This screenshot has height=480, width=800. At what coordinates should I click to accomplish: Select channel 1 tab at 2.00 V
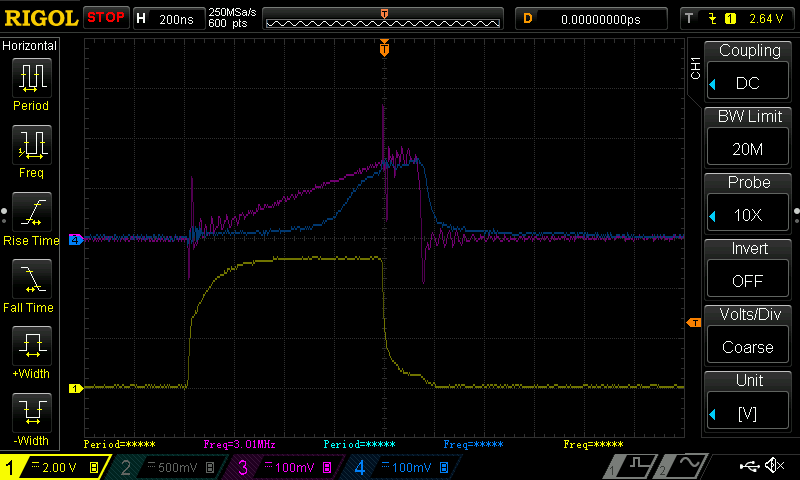pyautogui.click(x=52, y=467)
